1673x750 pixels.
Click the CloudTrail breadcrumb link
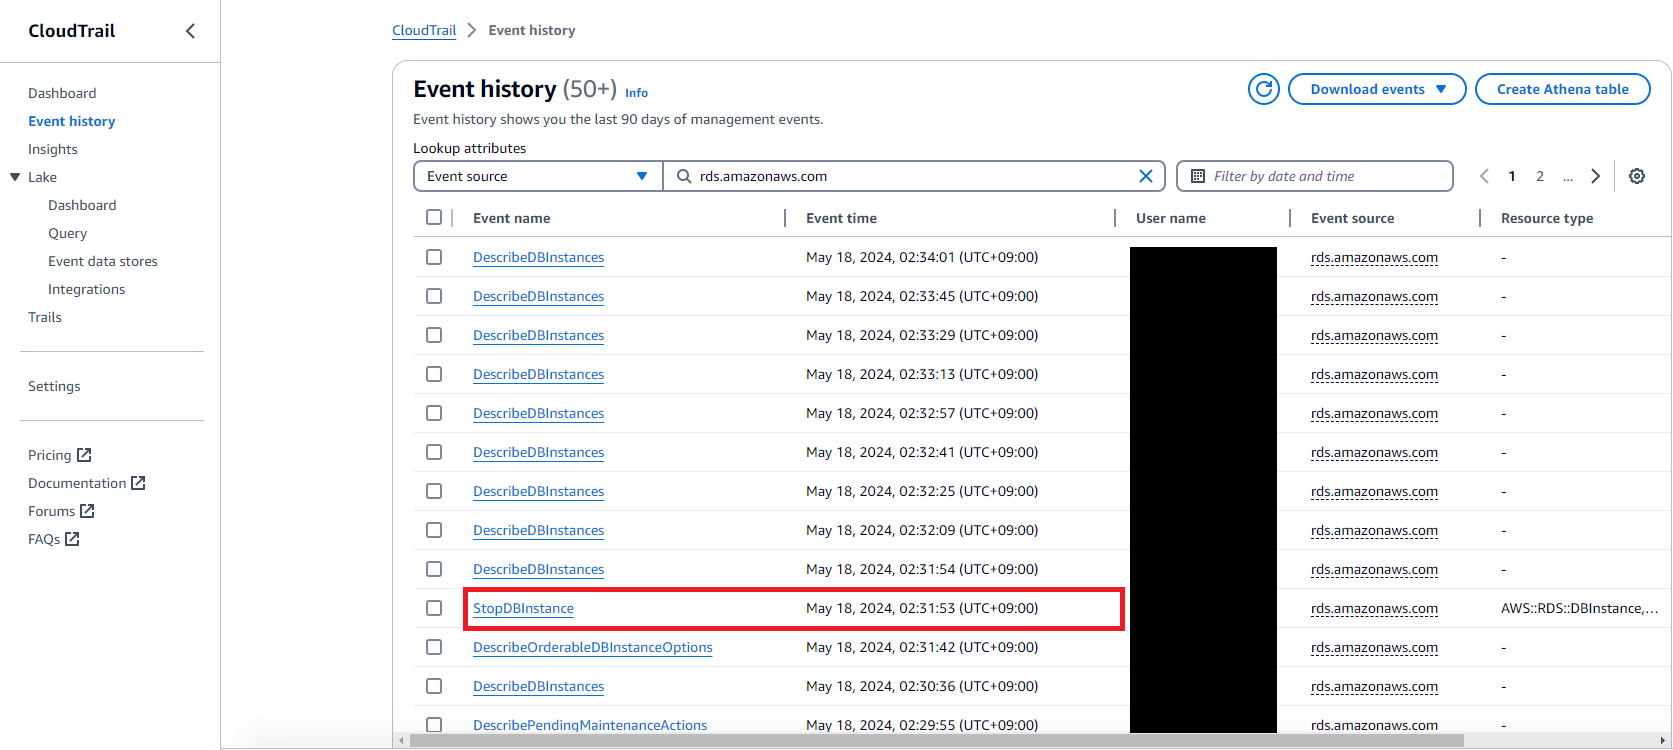pyautogui.click(x=424, y=30)
